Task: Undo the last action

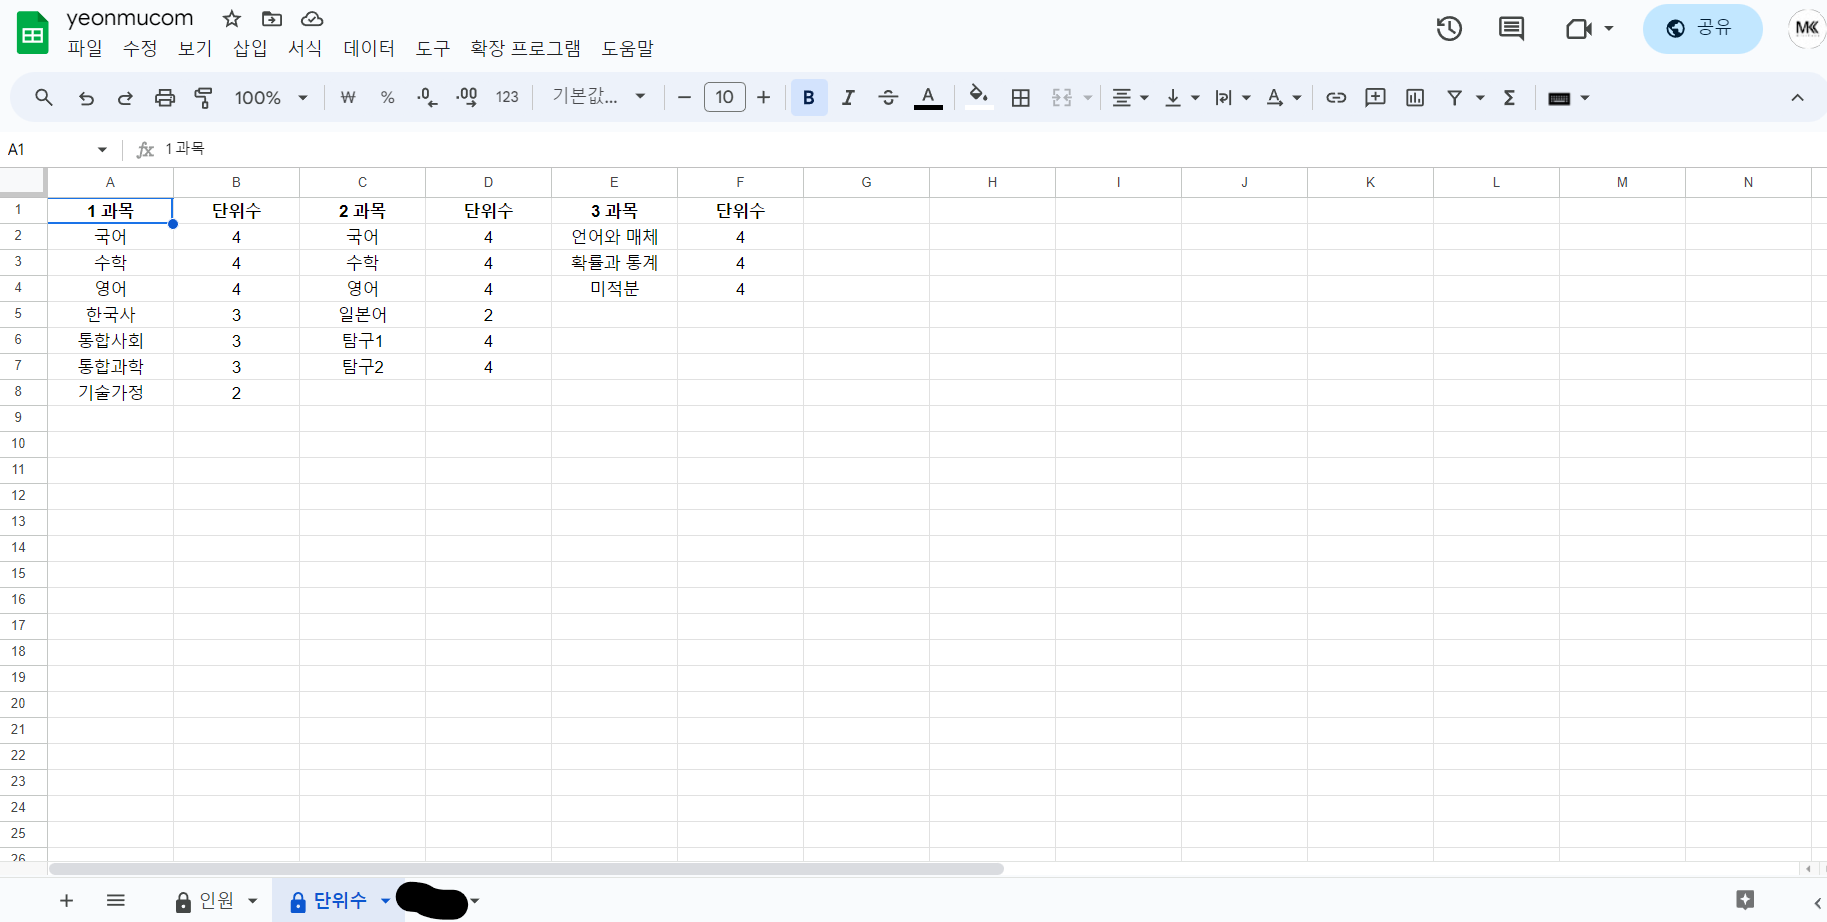Action: click(86, 97)
